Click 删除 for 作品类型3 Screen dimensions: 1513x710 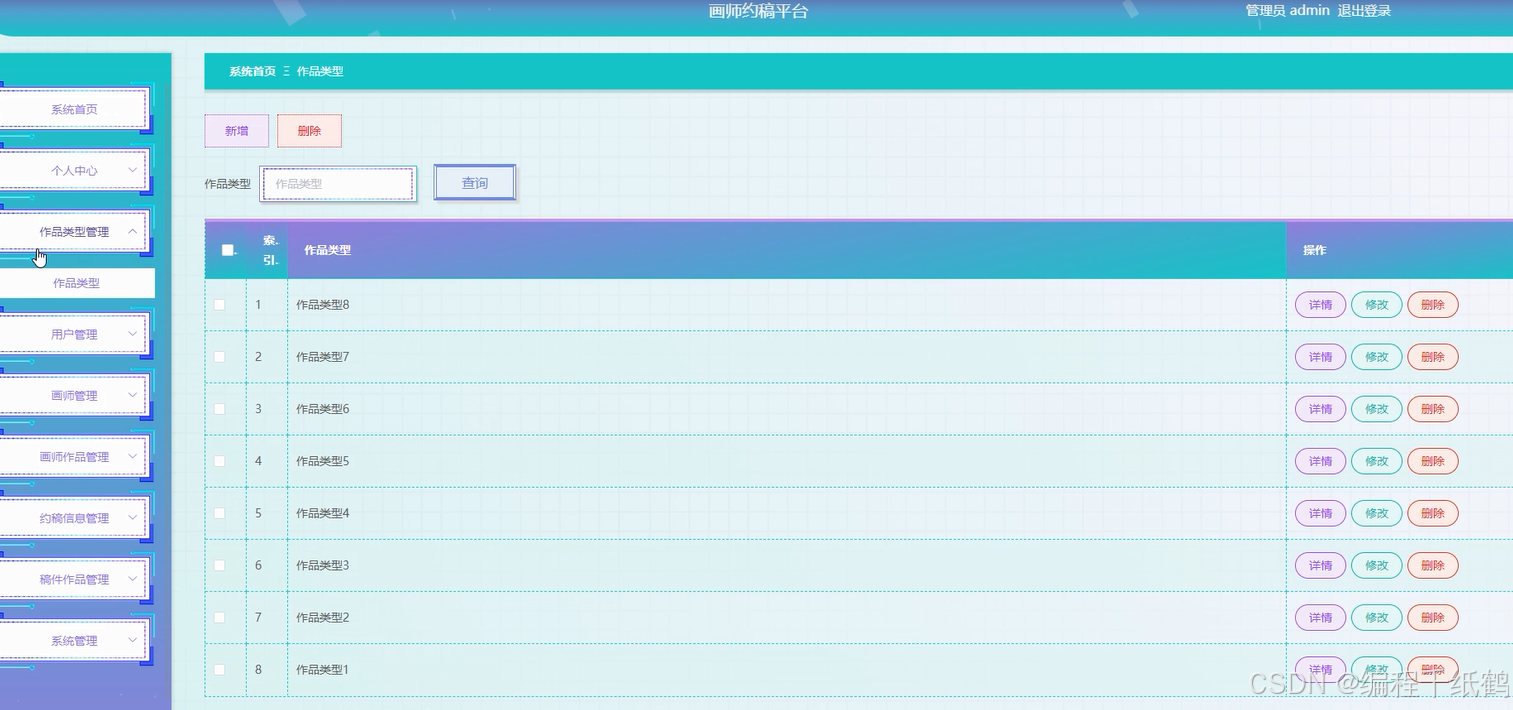pyautogui.click(x=1432, y=565)
